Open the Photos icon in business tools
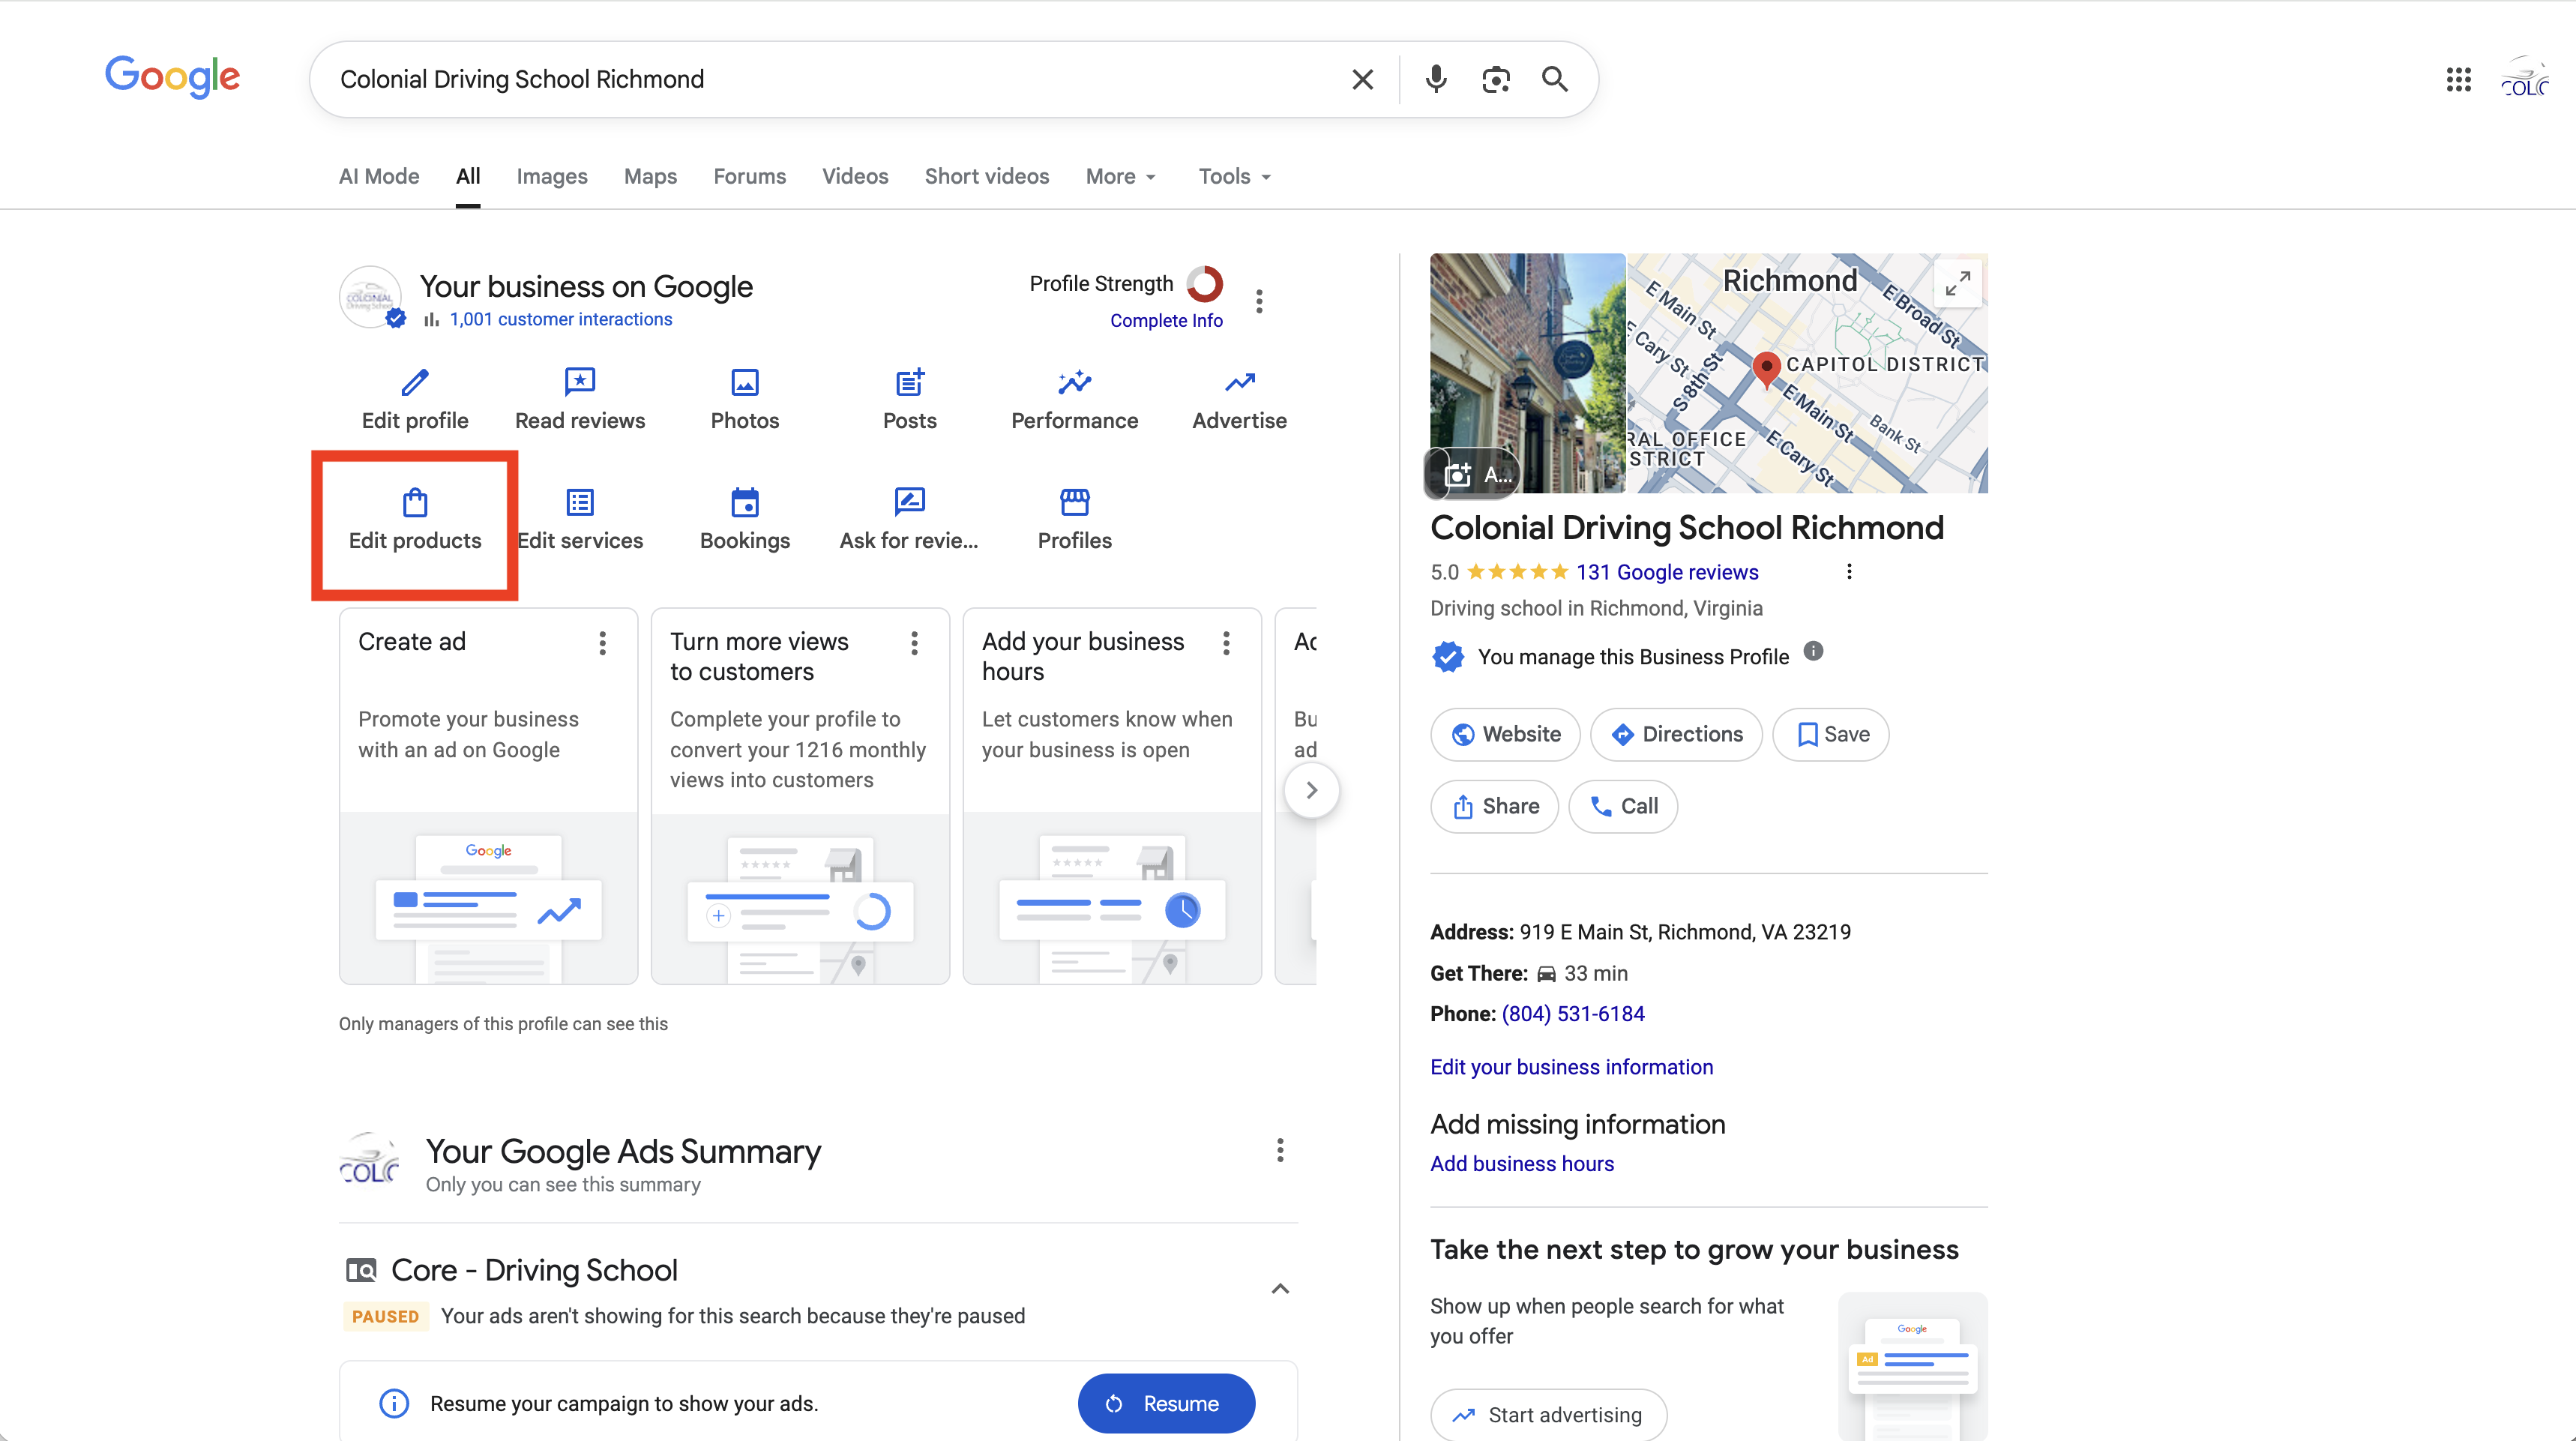This screenshot has height=1441, width=2576. 745,400
